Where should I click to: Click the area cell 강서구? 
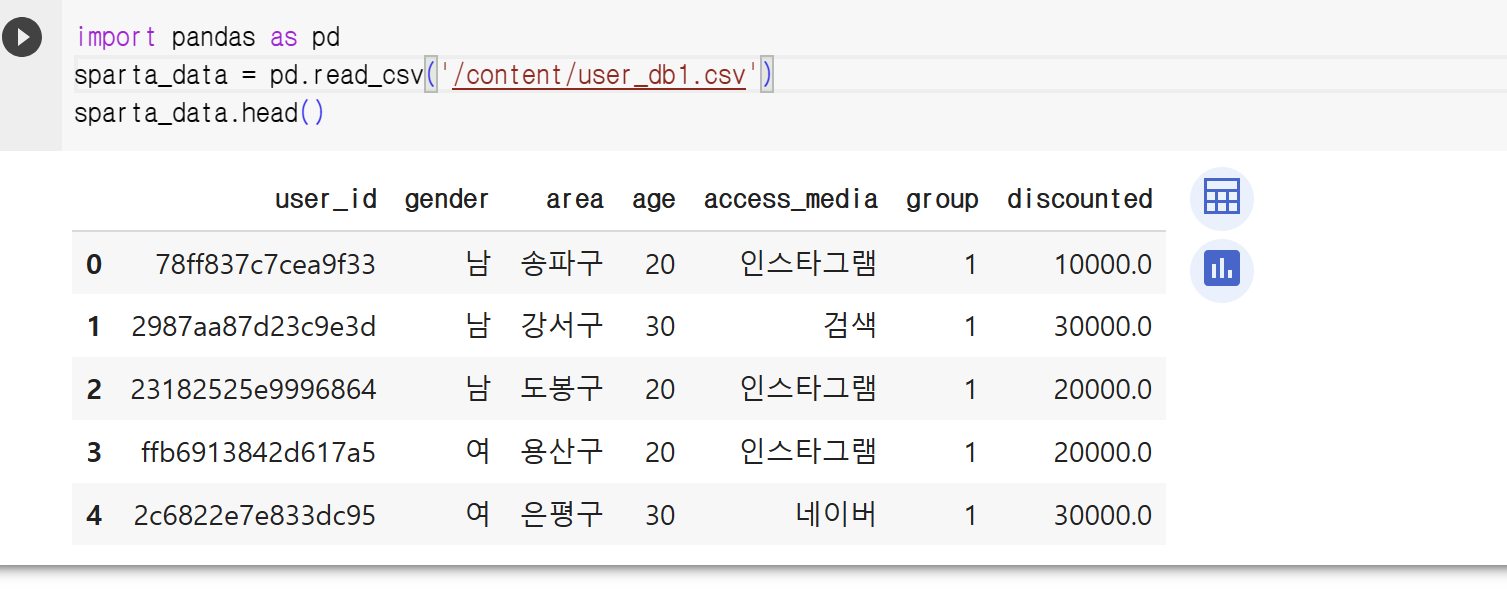point(562,327)
